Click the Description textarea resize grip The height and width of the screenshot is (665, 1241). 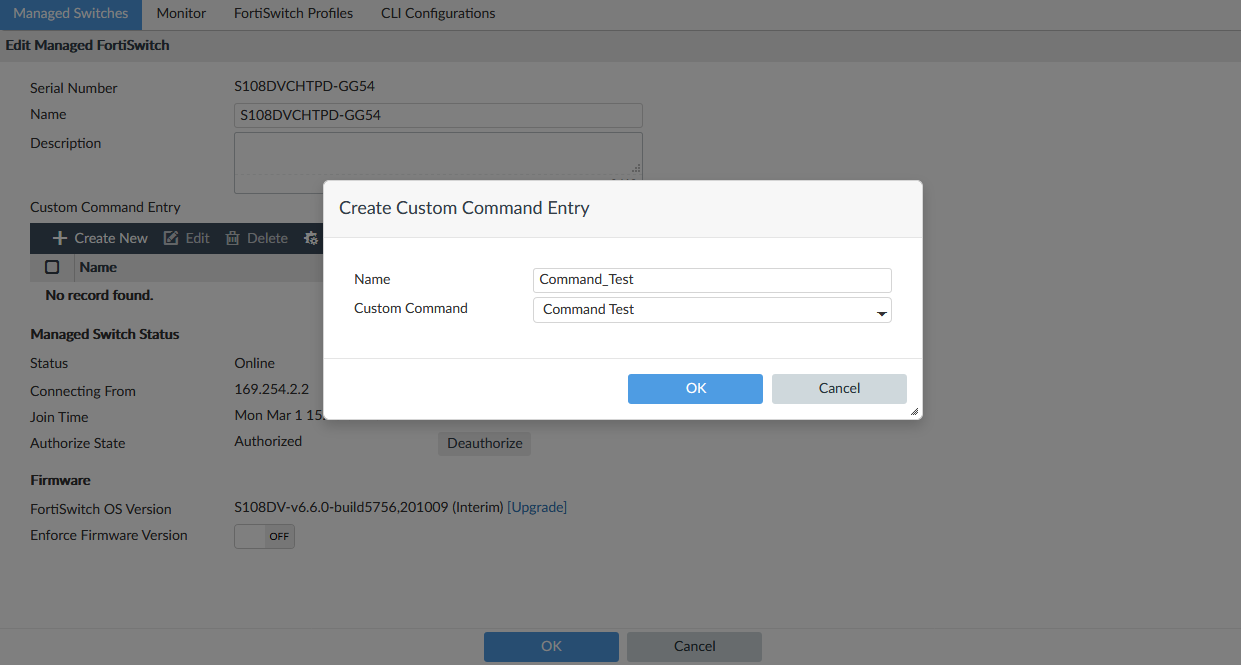(636, 169)
